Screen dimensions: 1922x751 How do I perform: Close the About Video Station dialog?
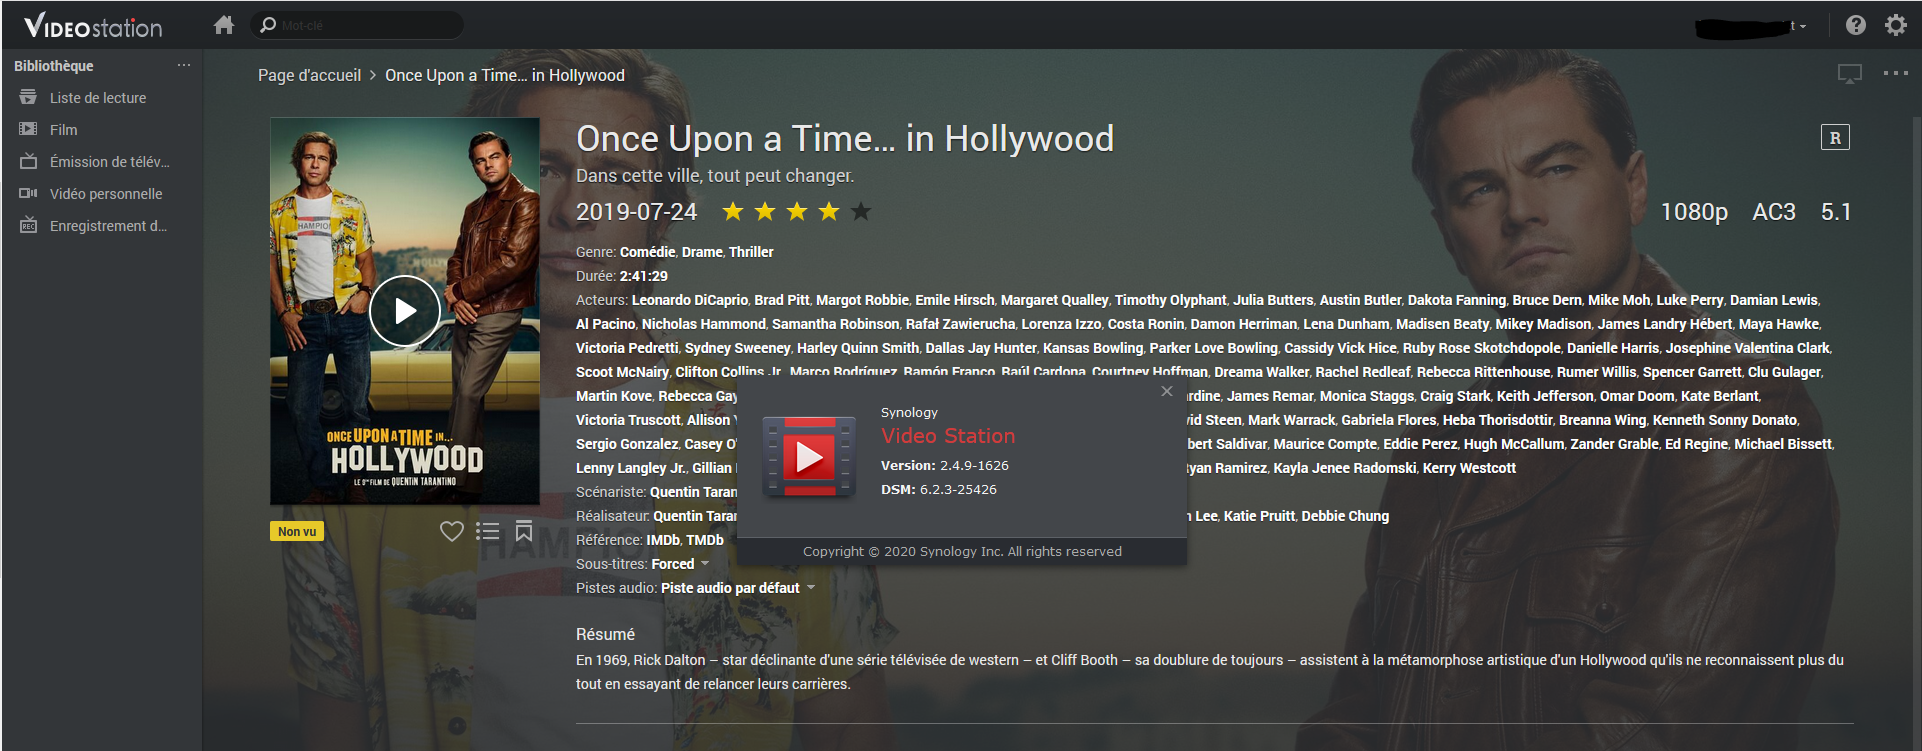click(1167, 391)
